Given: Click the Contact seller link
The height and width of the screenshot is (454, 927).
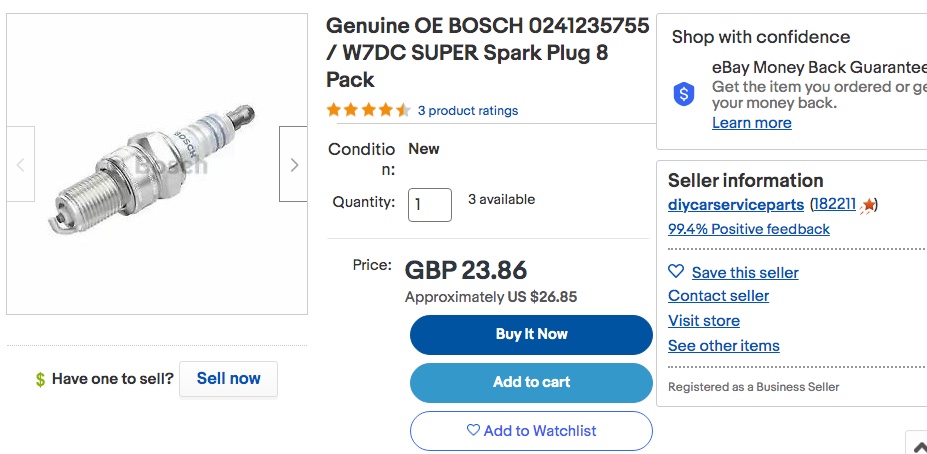Looking at the screenshot, I should click(x=718, y=296).
